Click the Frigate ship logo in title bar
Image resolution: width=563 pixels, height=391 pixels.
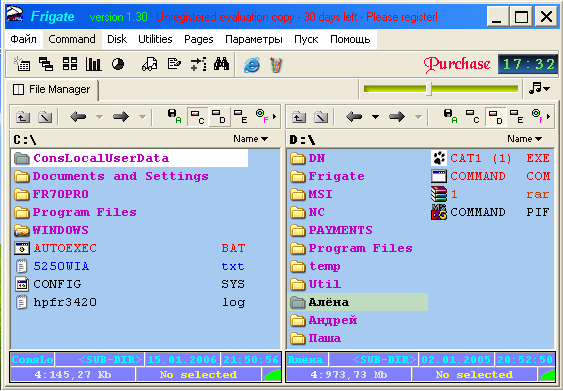(x=15, y=15)
